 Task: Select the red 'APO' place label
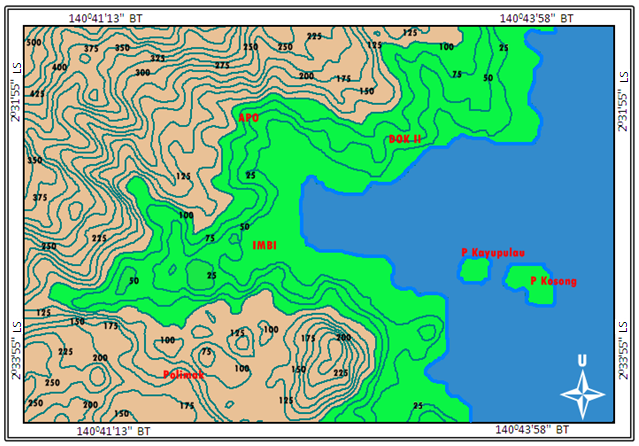click(x=249, y=118)
